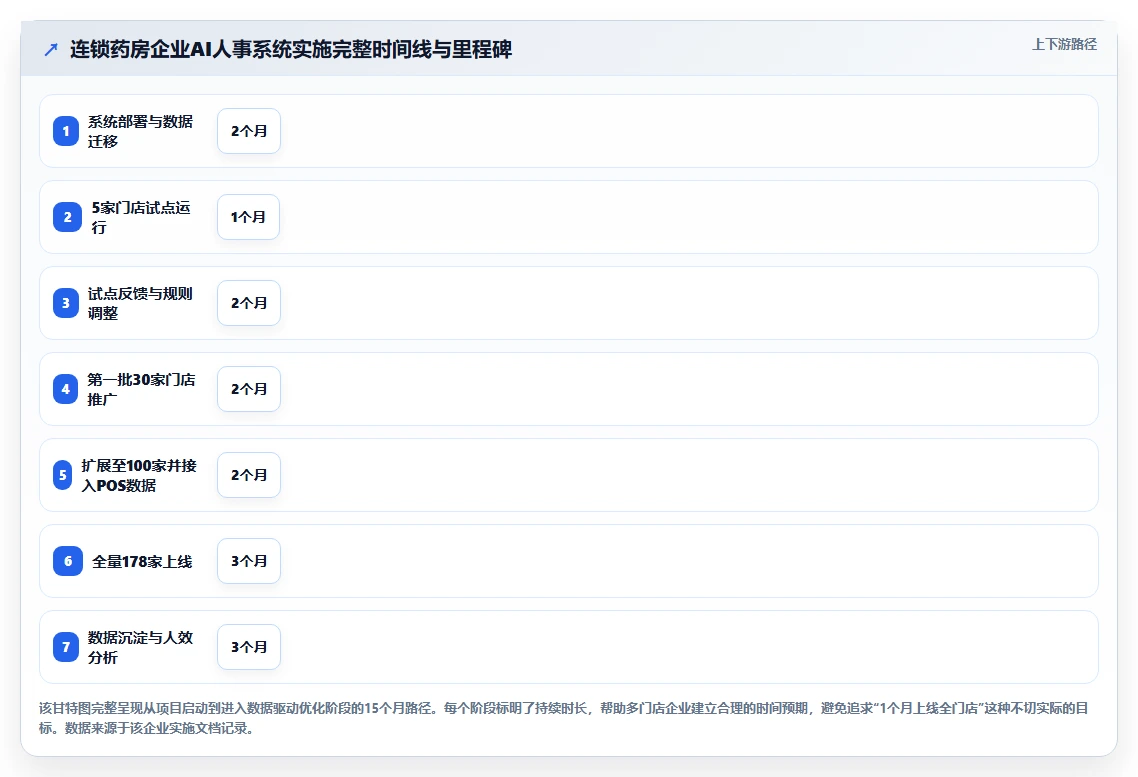The height and width of the screenshot is (777, 1138).
Task: Click the 3个月 chip in 数据沉淀与人效分析 row
Action: [249, 647]
